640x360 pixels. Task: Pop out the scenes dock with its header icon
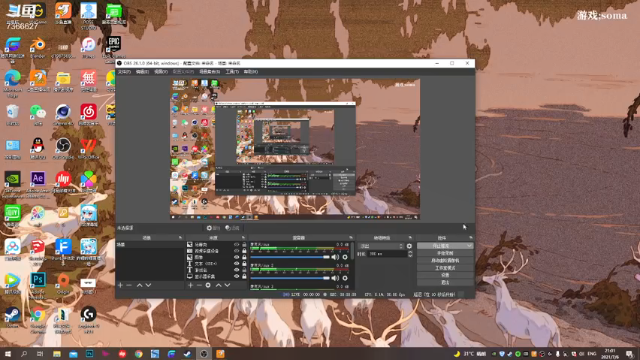click(180, 238)
